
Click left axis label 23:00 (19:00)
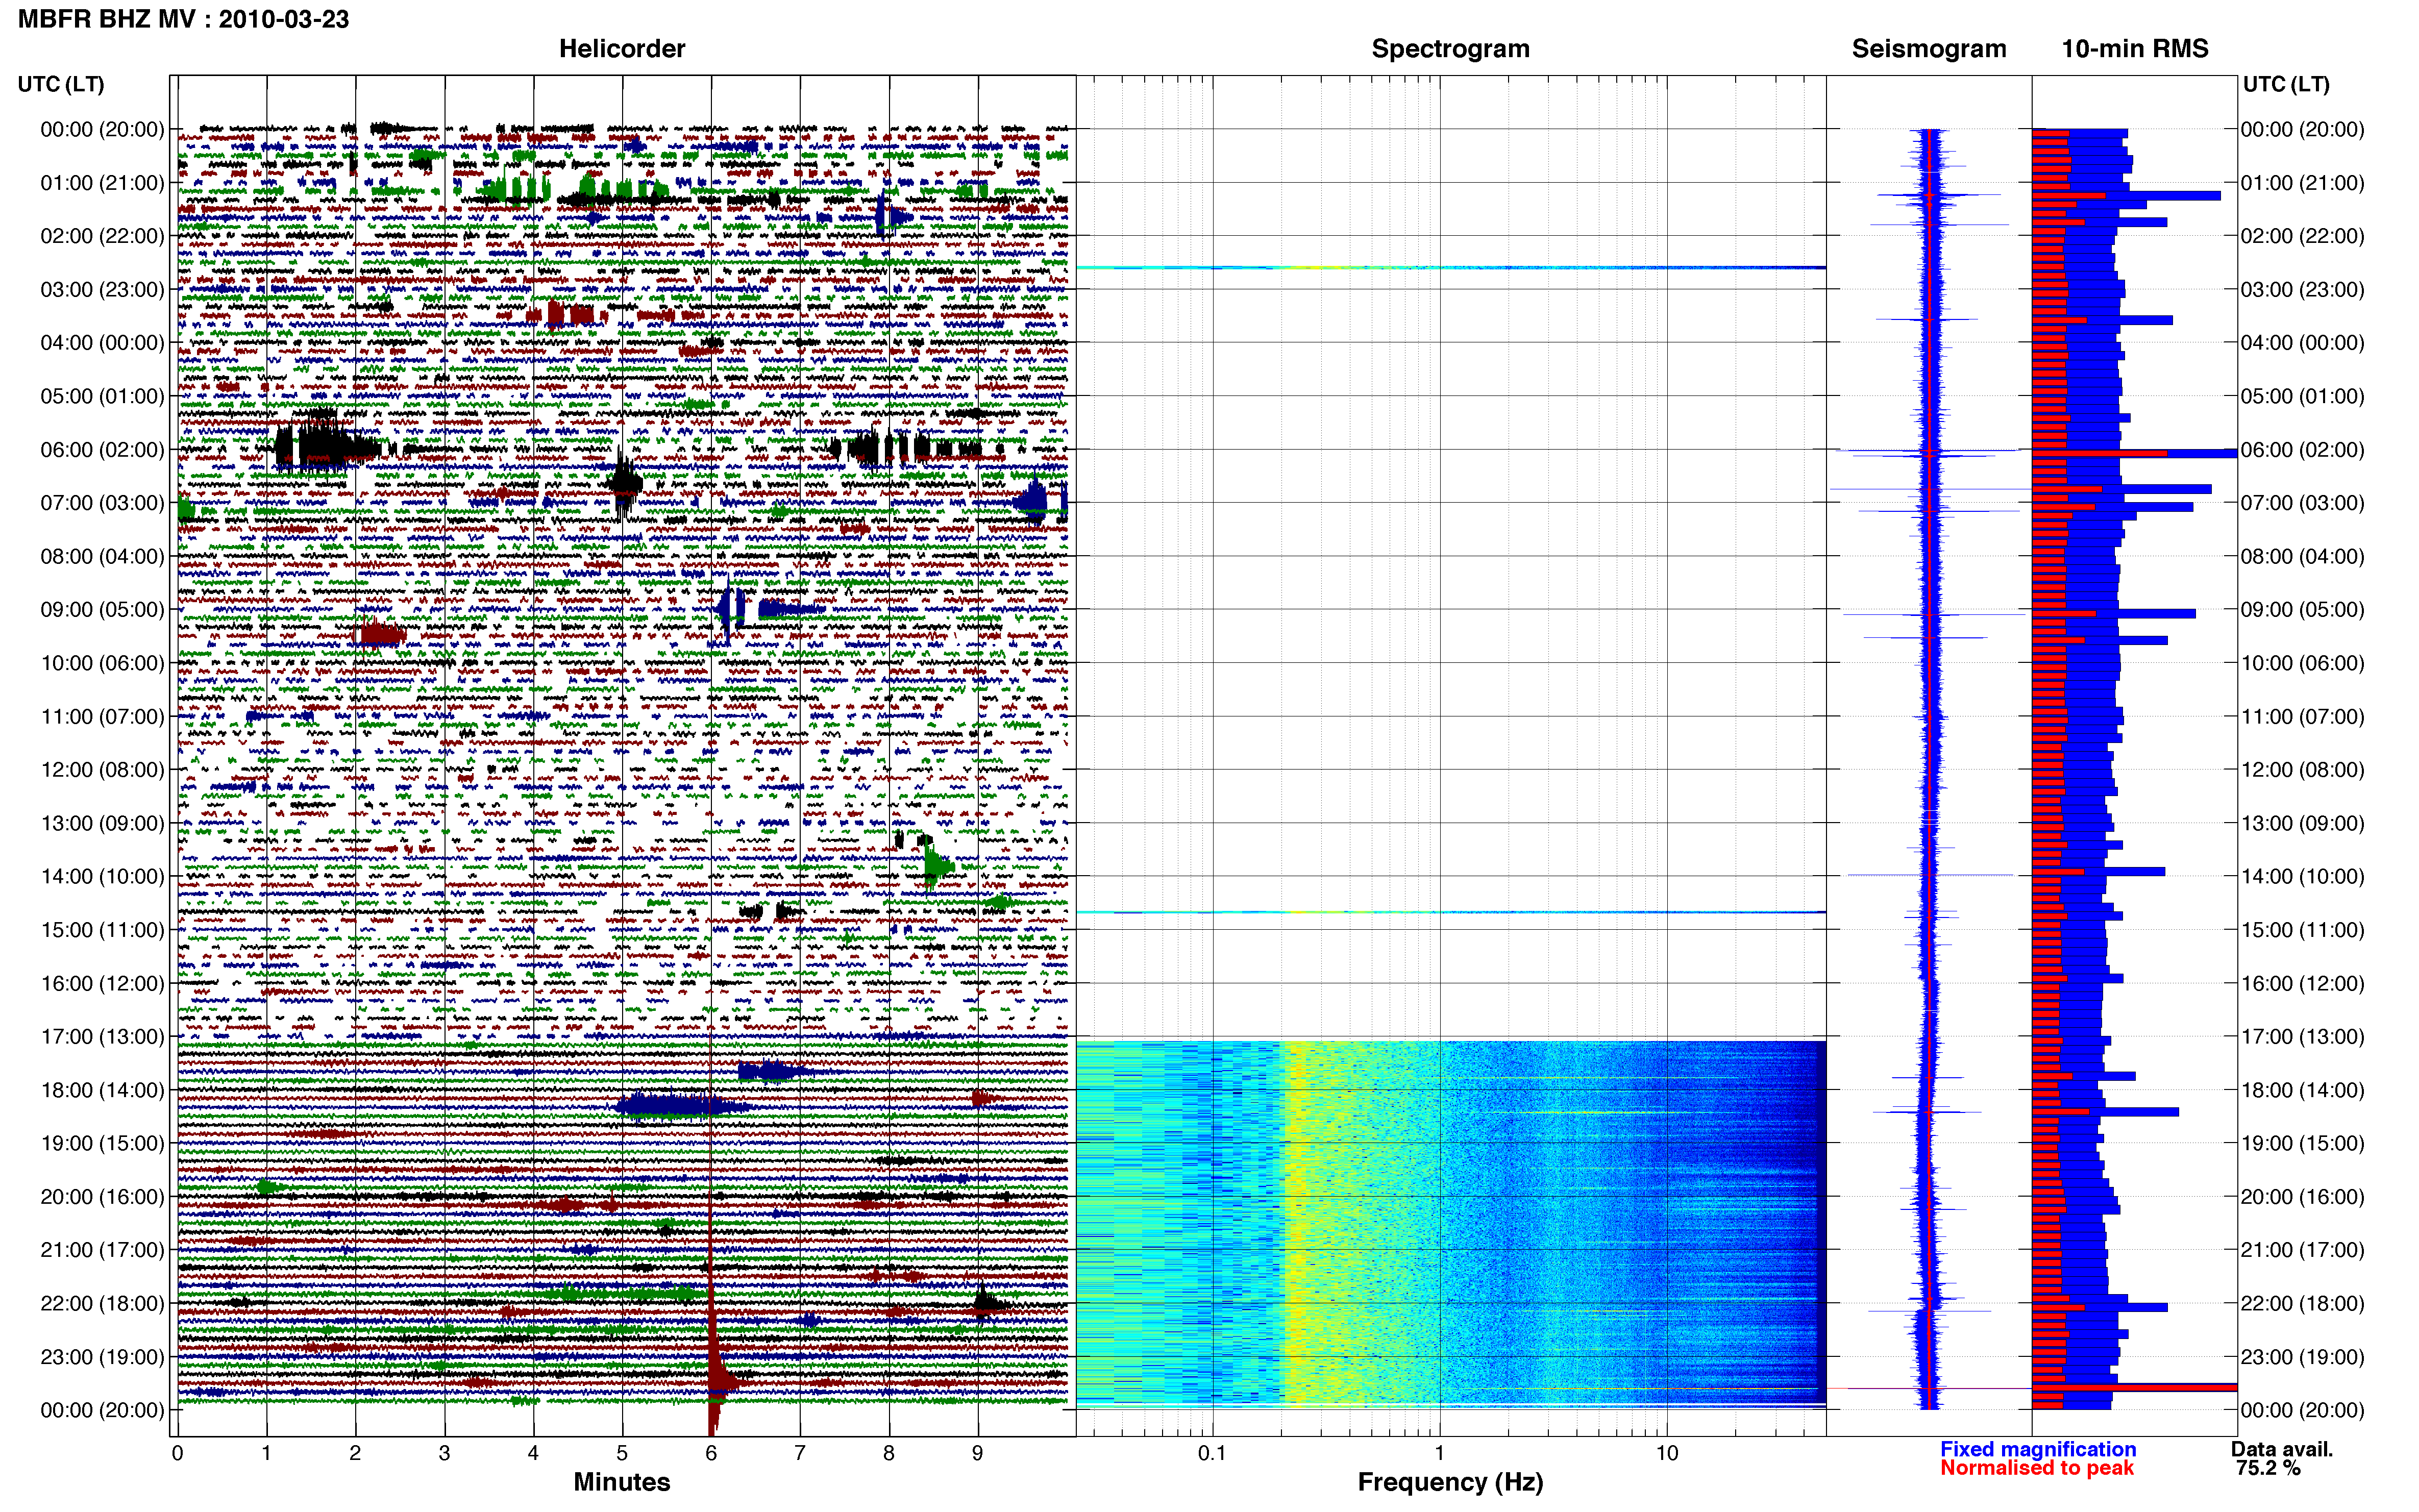(102, 1356)
